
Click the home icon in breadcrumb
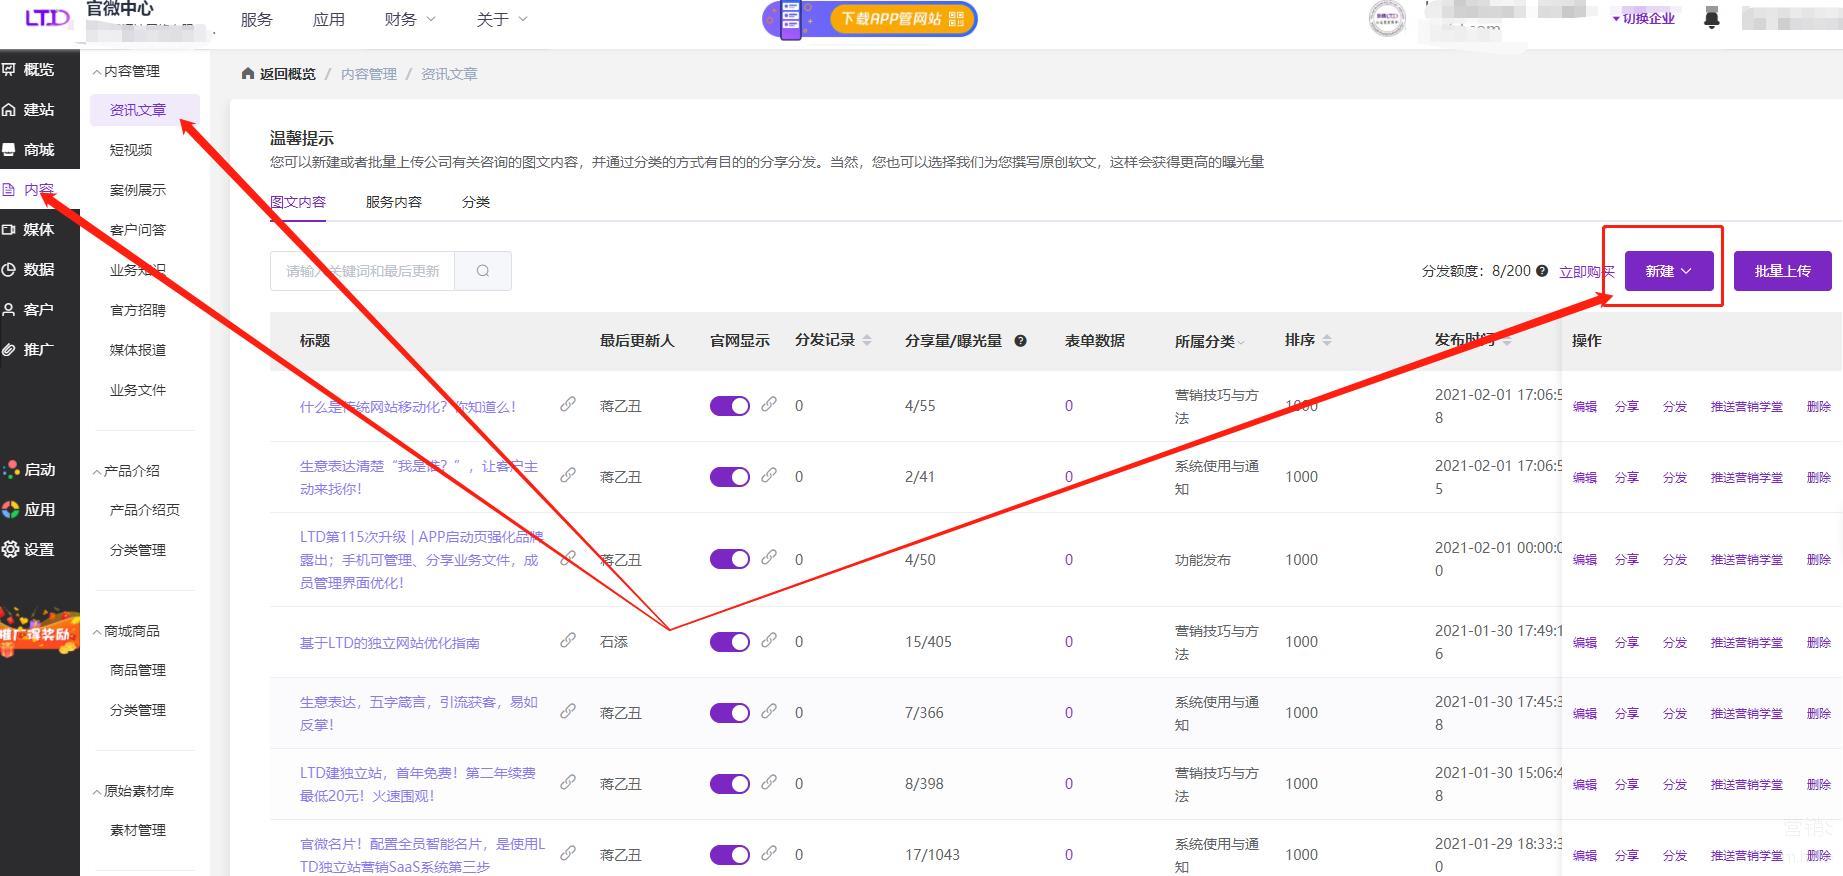(248, 74)
